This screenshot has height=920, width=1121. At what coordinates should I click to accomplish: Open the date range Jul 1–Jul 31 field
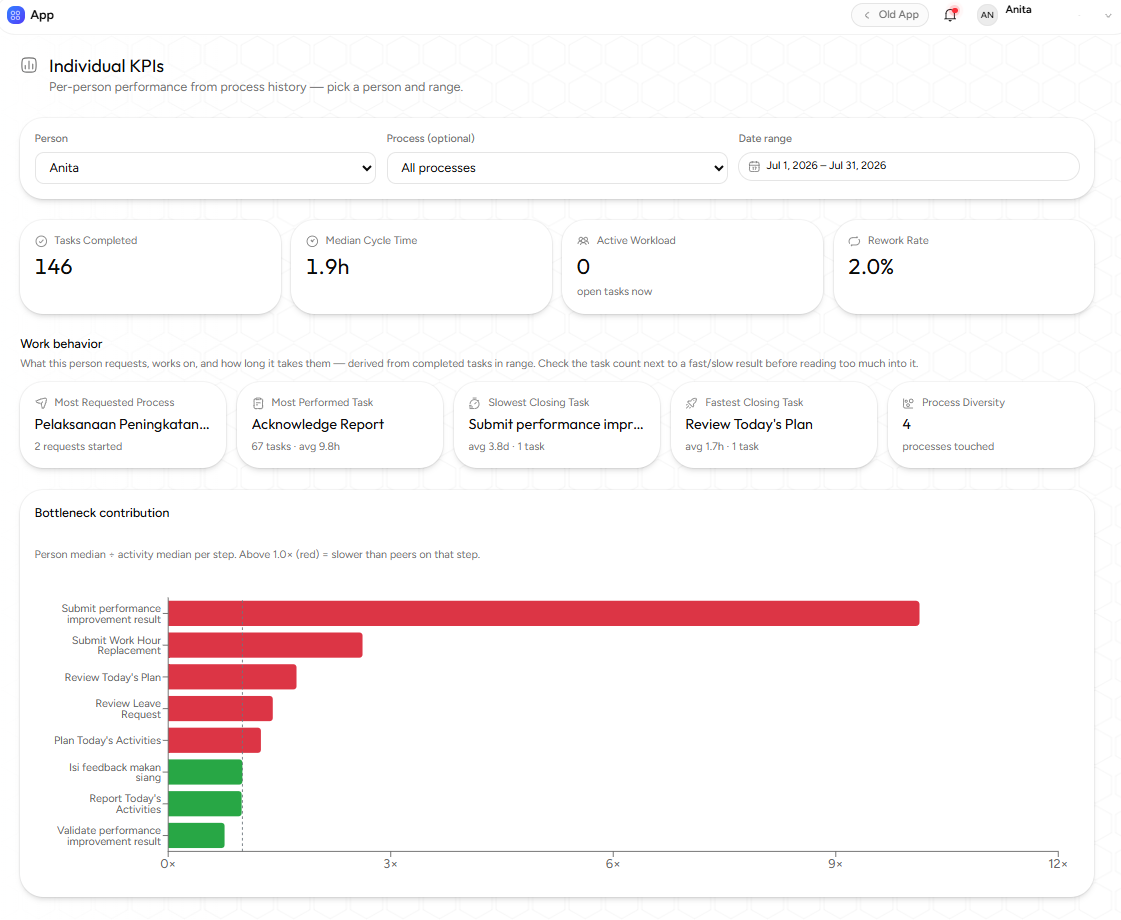pos(909,167)
